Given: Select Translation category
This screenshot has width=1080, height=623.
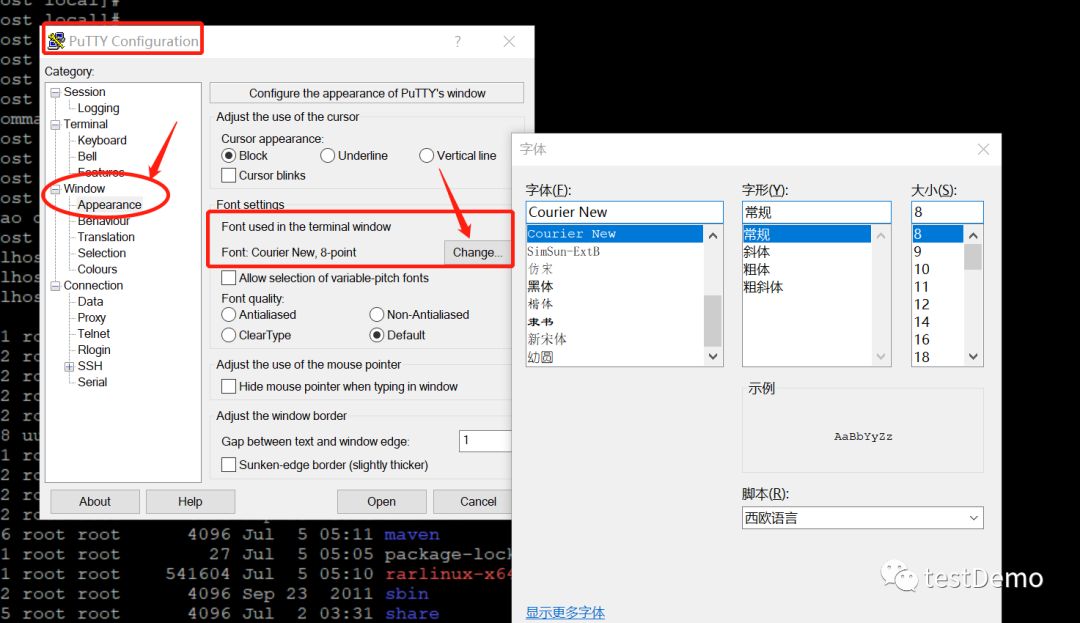Looking at the screenshot, I should (105, 237).
